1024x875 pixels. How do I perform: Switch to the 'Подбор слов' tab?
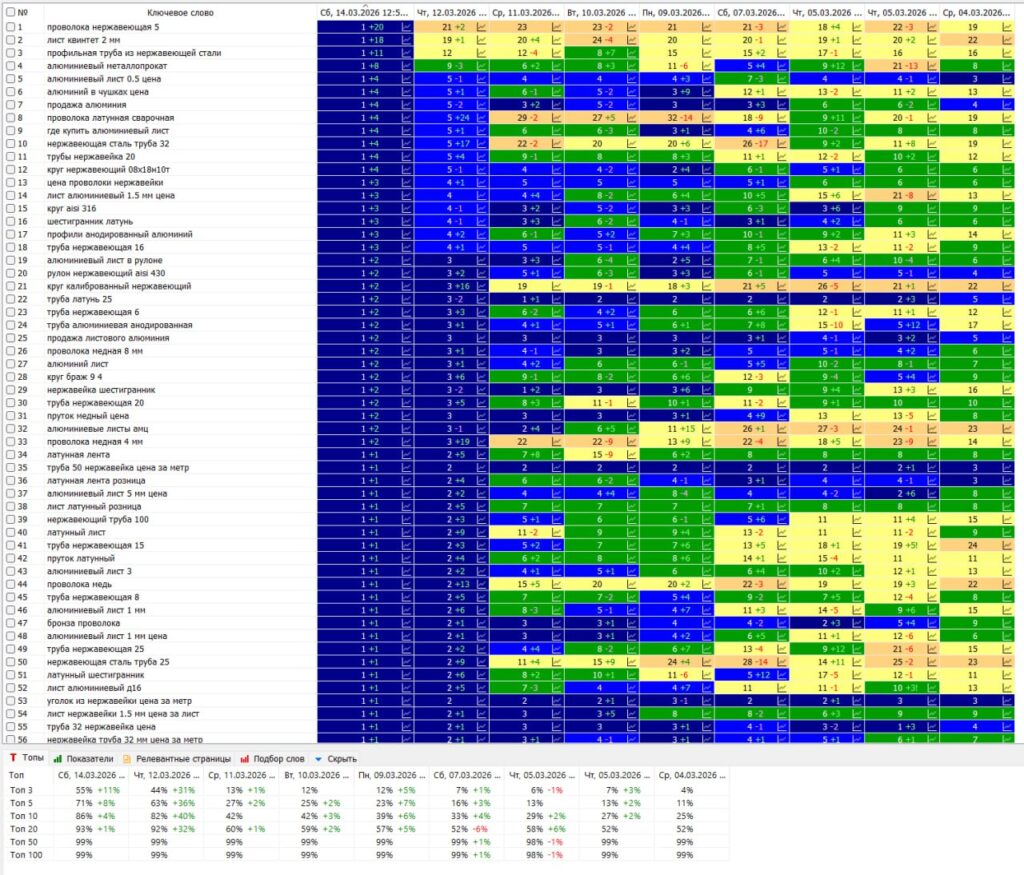272,759
